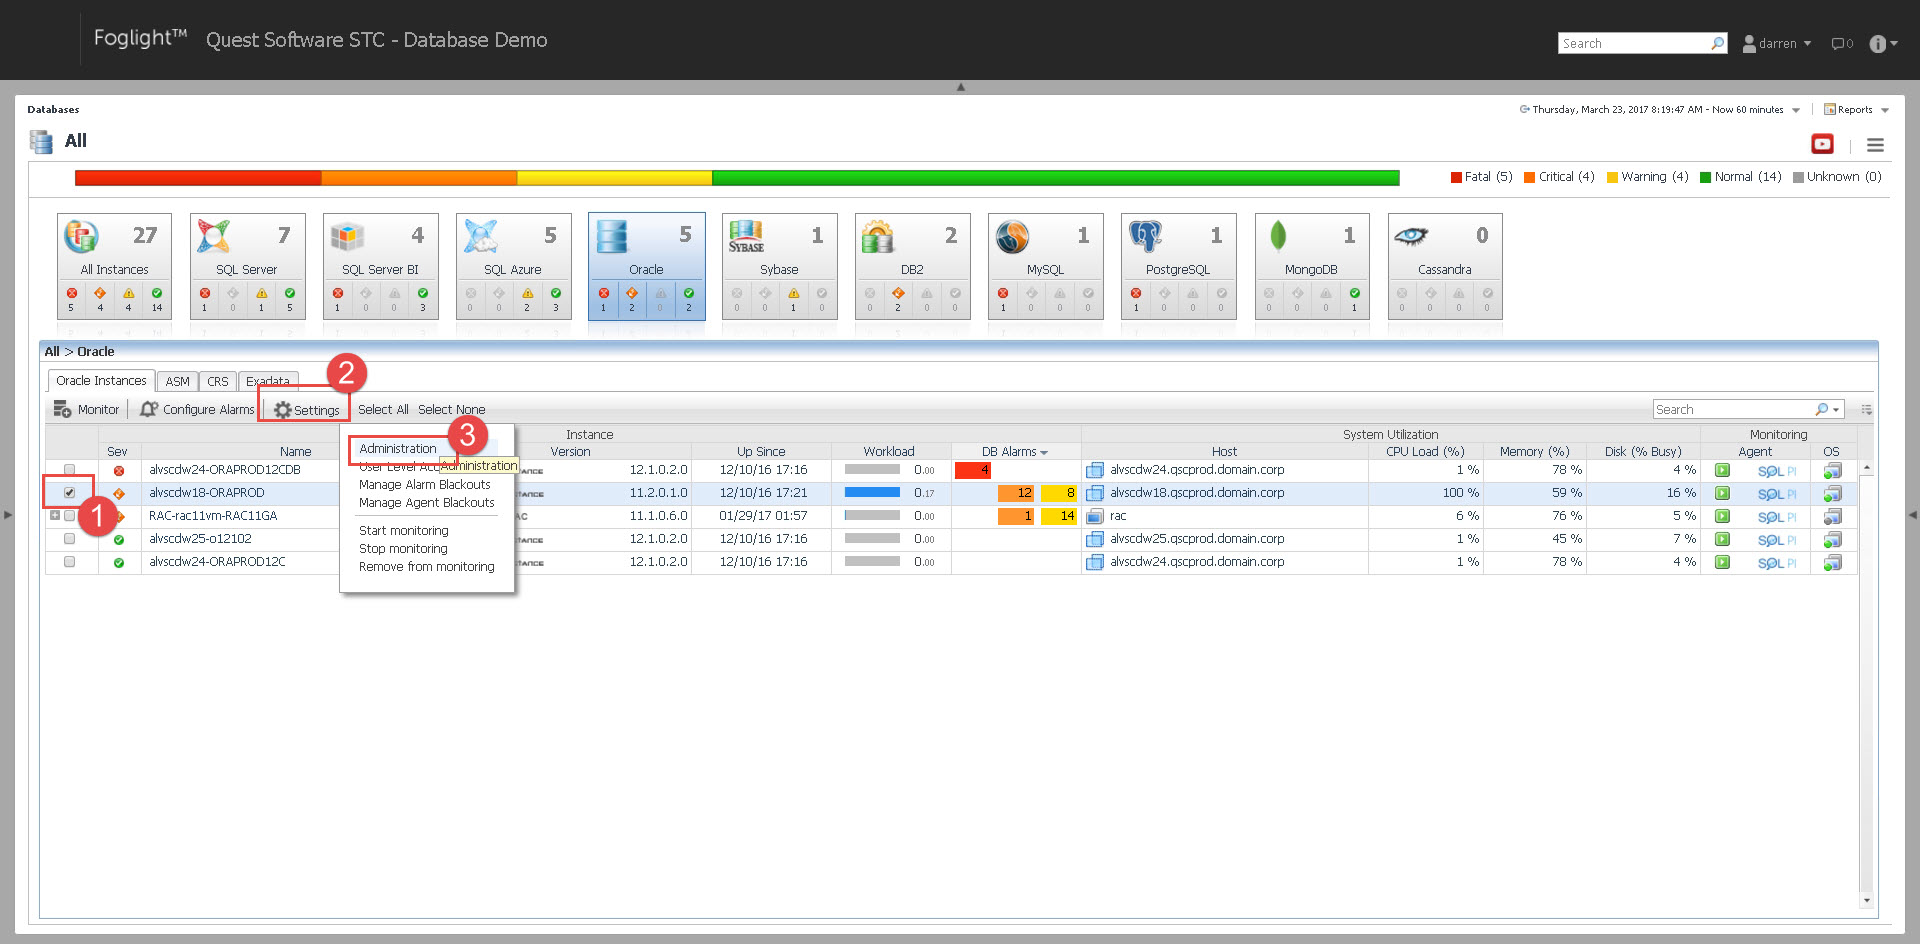The height and width of the screenshot is (944, 1920).
Task: Select the DB2 tile
Action: 912,266
